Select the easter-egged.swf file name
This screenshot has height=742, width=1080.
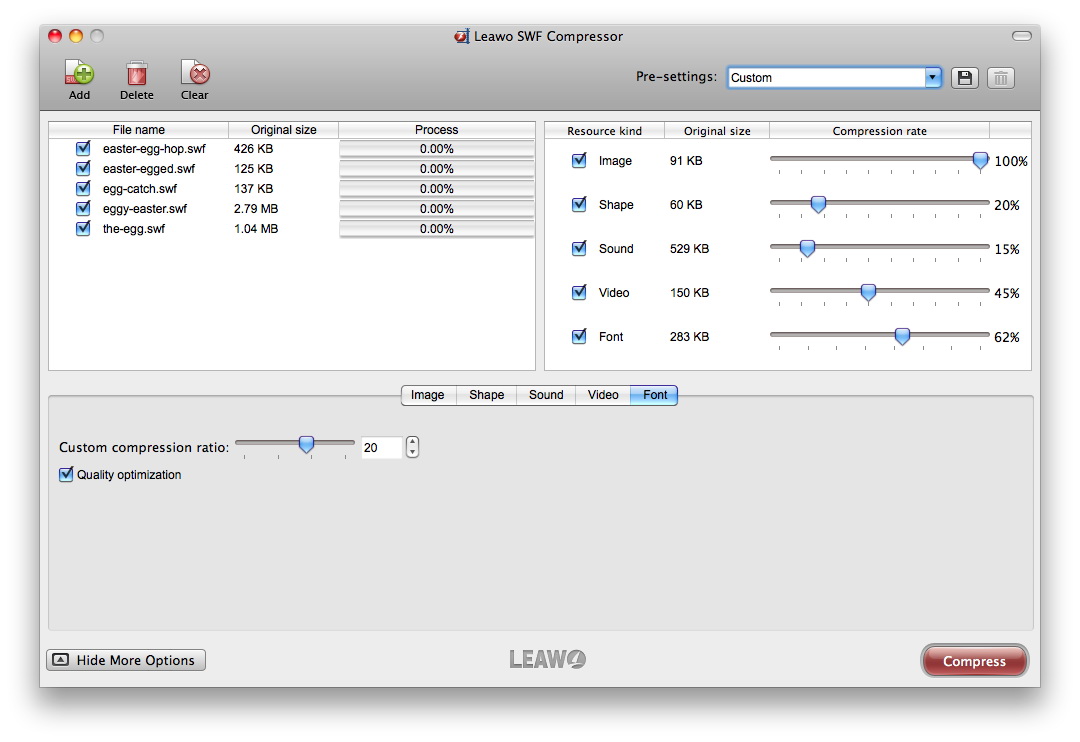149,169
